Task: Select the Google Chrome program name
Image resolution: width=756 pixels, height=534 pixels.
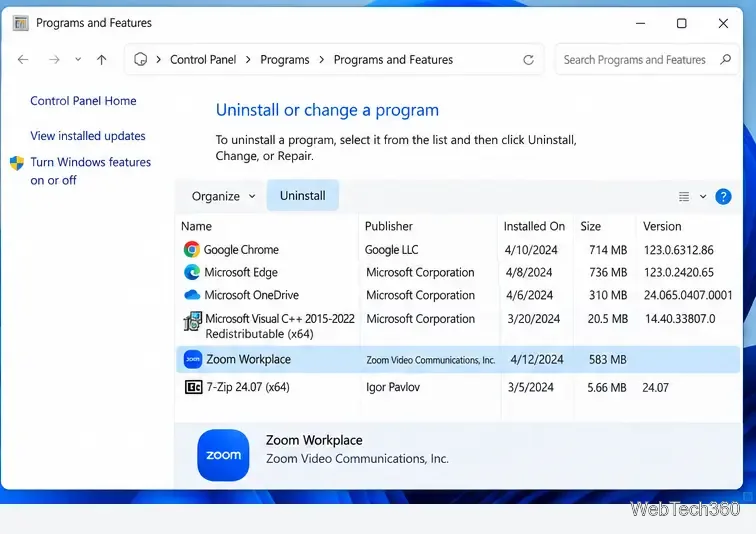Action: (241, 250)
